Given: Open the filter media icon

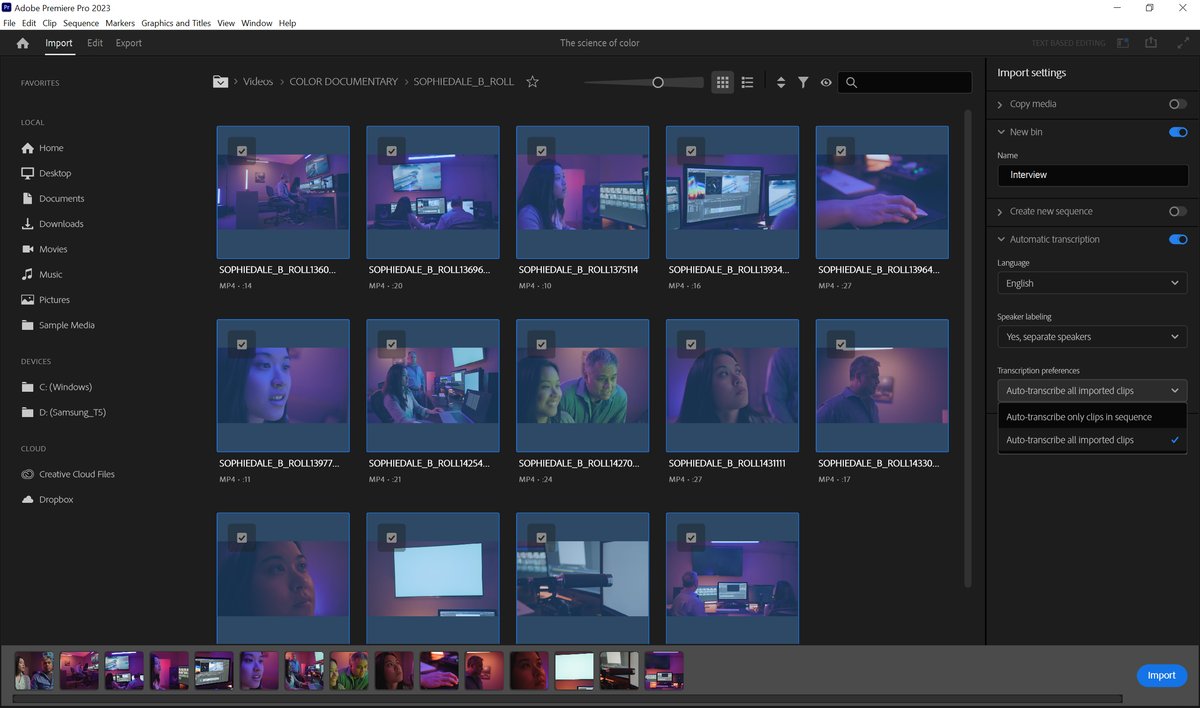Looking at the screenshot, I should tap(803, 82).
